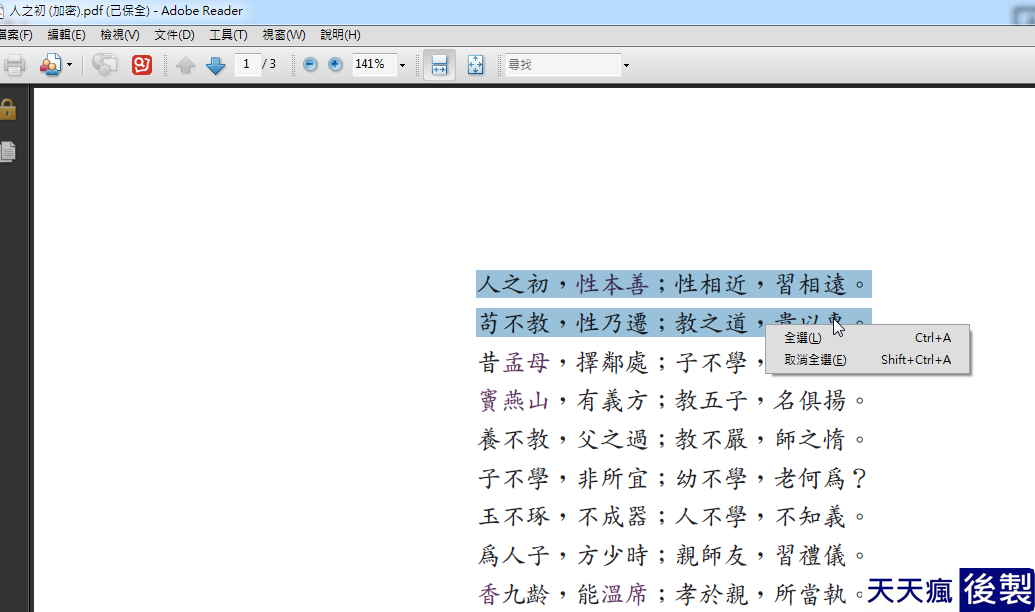The image size is (1035, 612).
Task: Open the 說明(H) help menu
Action: point(340,35)
